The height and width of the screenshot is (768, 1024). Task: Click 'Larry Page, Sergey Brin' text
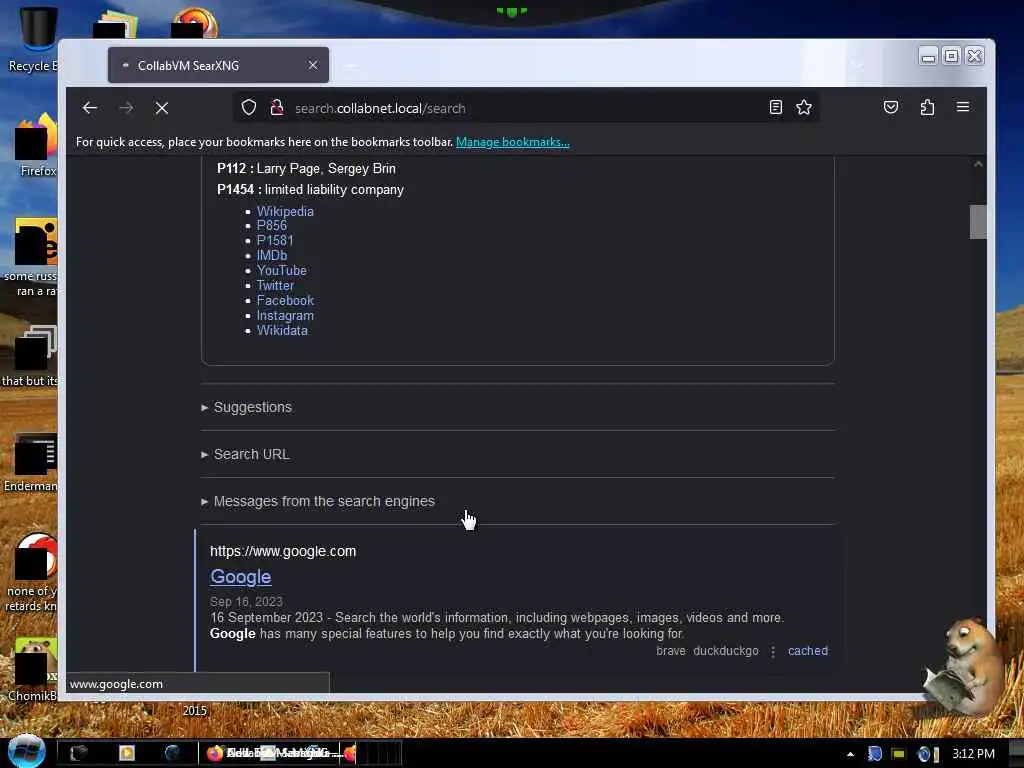click(326, 168)
